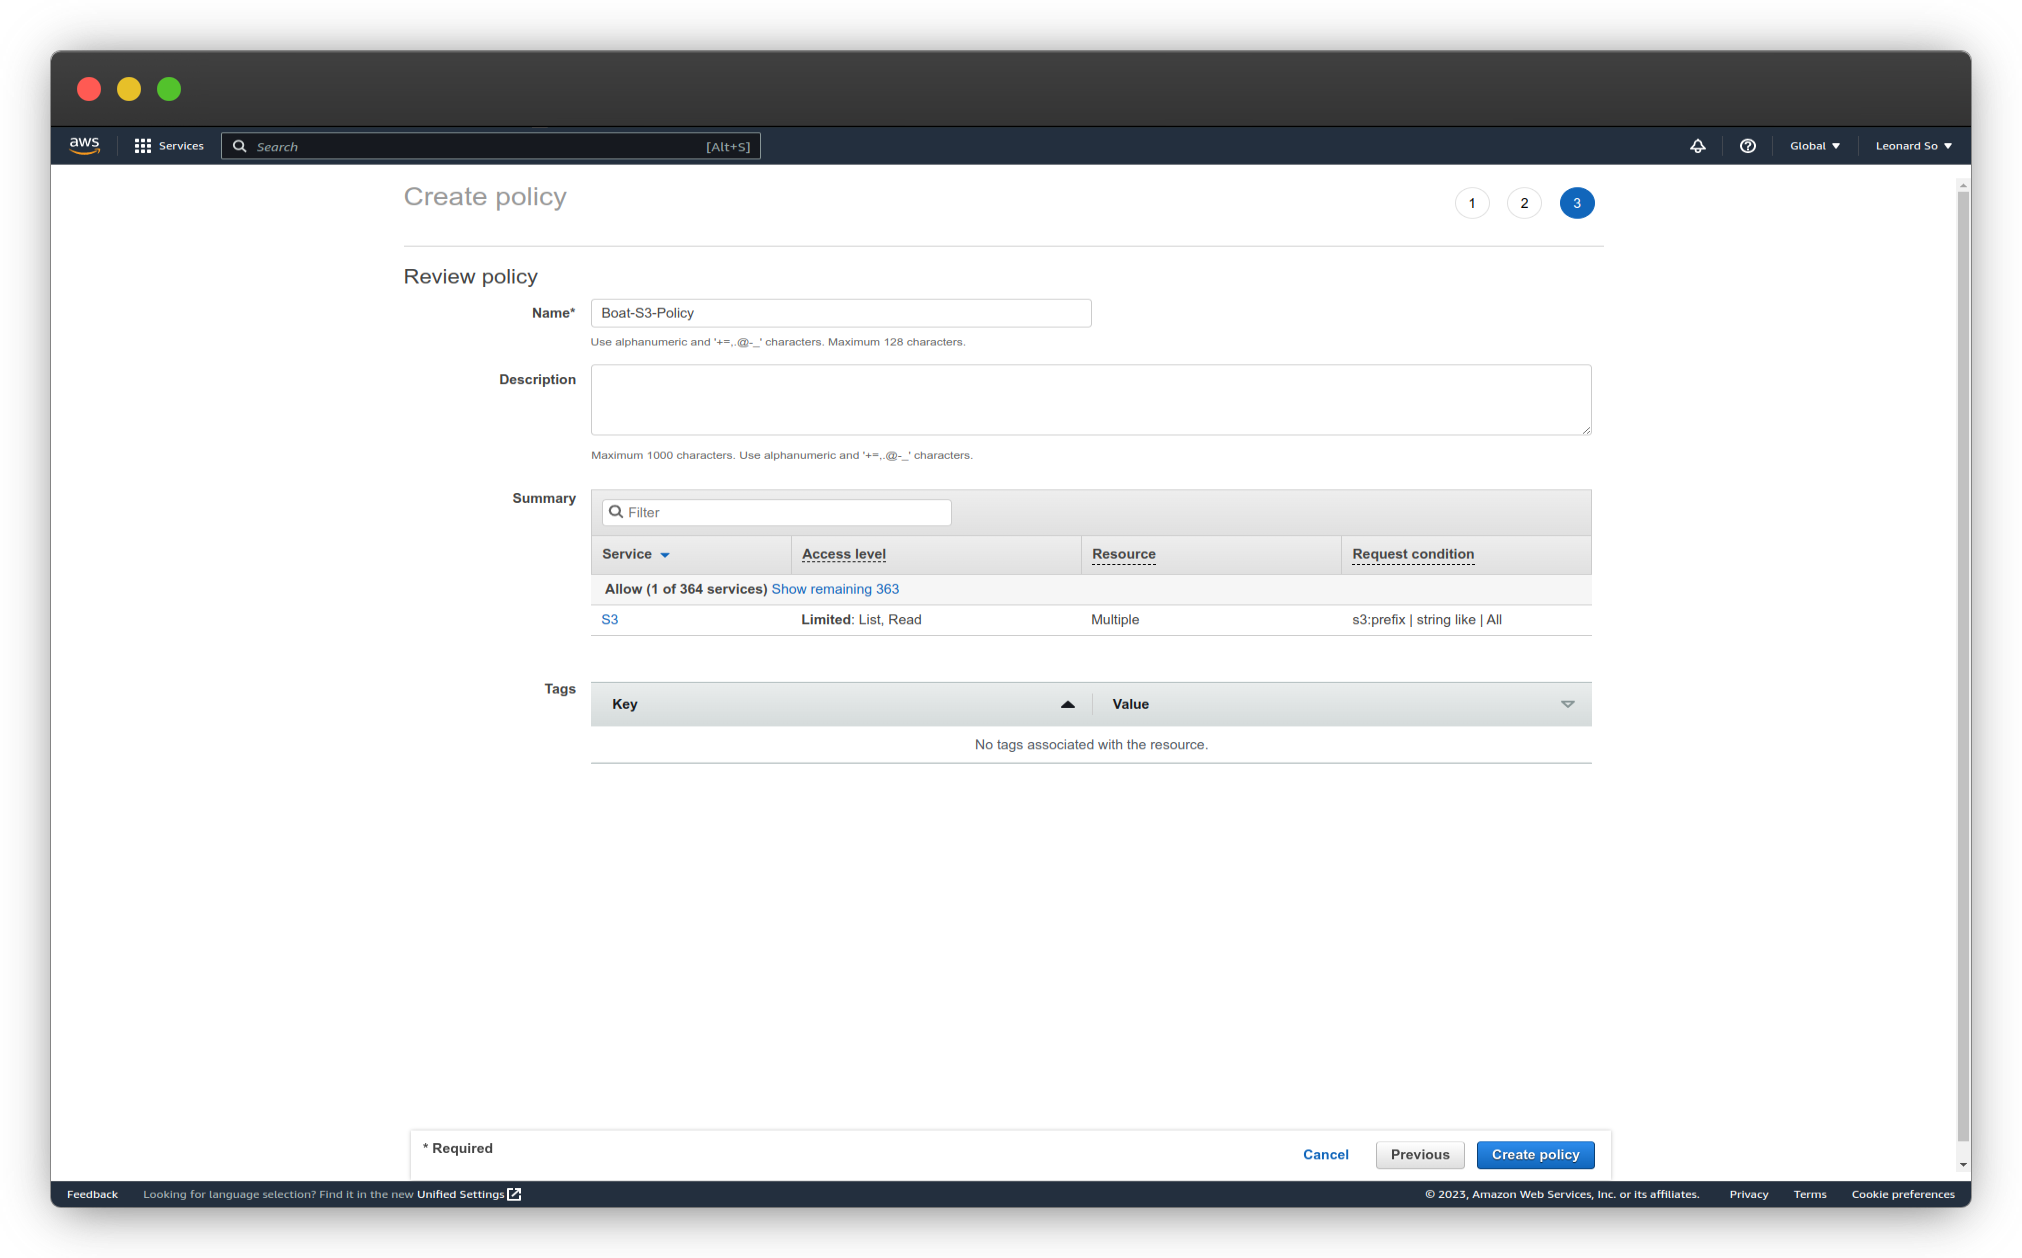
Task: Sort by Service column arrow
Action: pos(665,555)
